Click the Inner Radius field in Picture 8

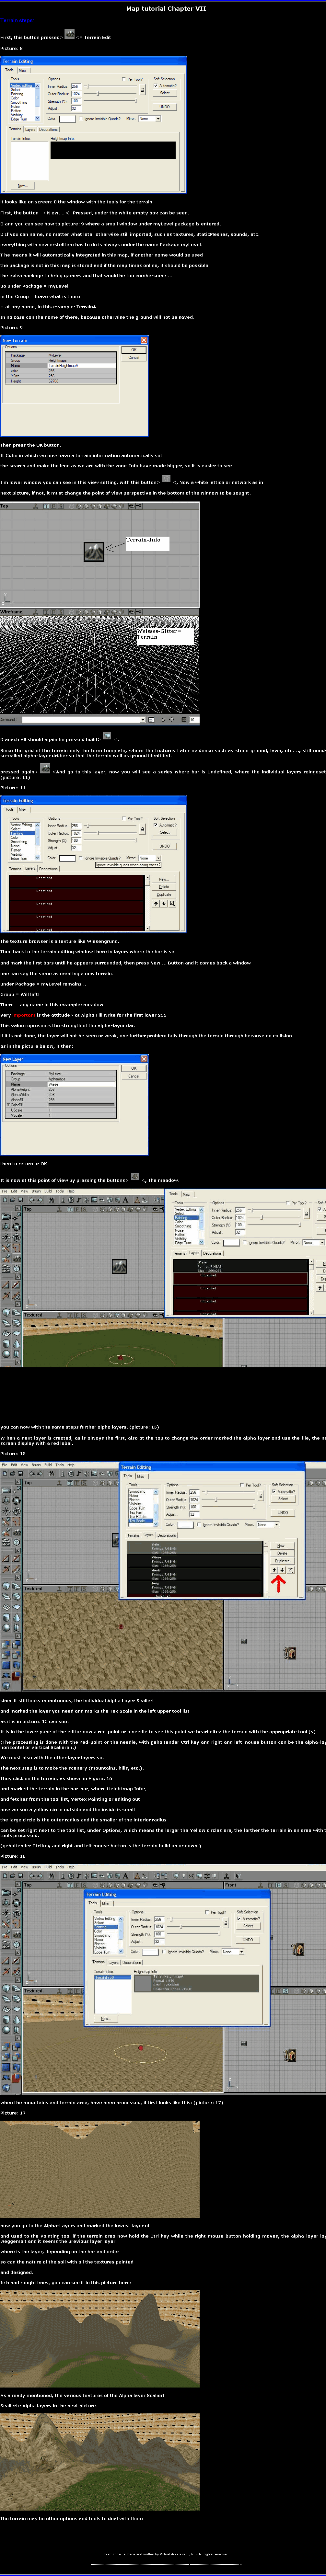tap(76, 86)
